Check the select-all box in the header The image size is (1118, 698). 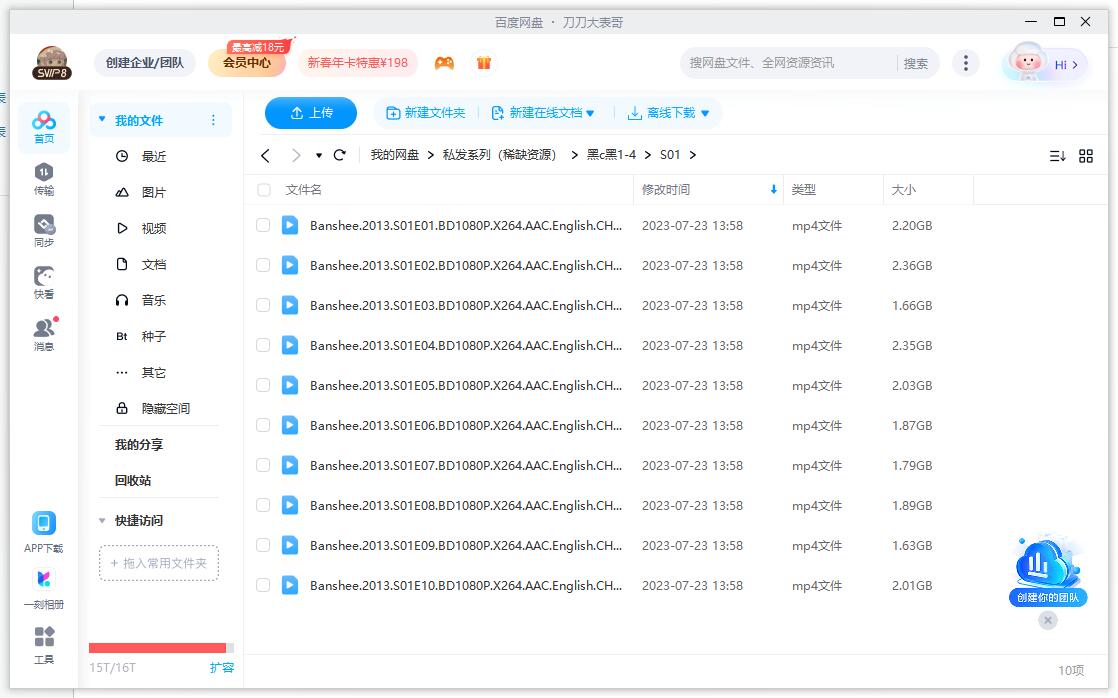click(x=263, y=190)
